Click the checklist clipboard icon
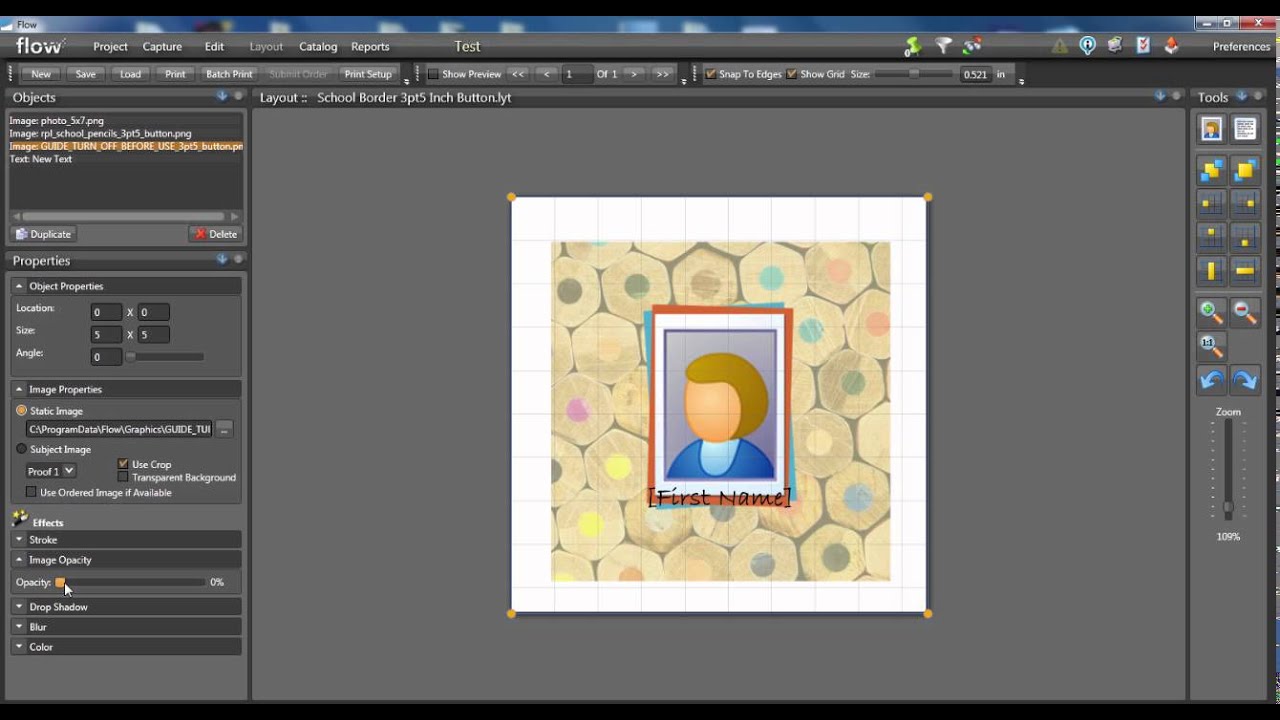1280x720 pixels. click(1143, 46)
